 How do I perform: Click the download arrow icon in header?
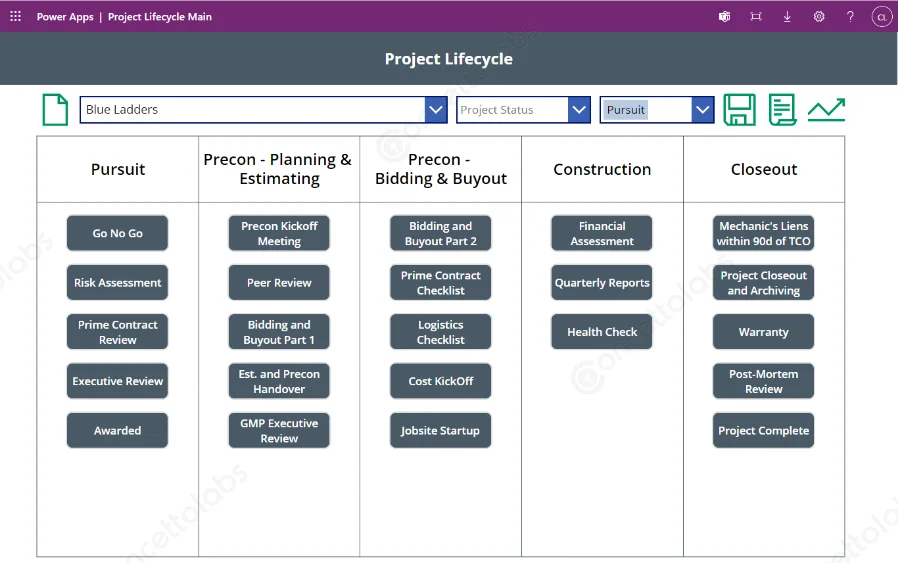tap(787, 17)
